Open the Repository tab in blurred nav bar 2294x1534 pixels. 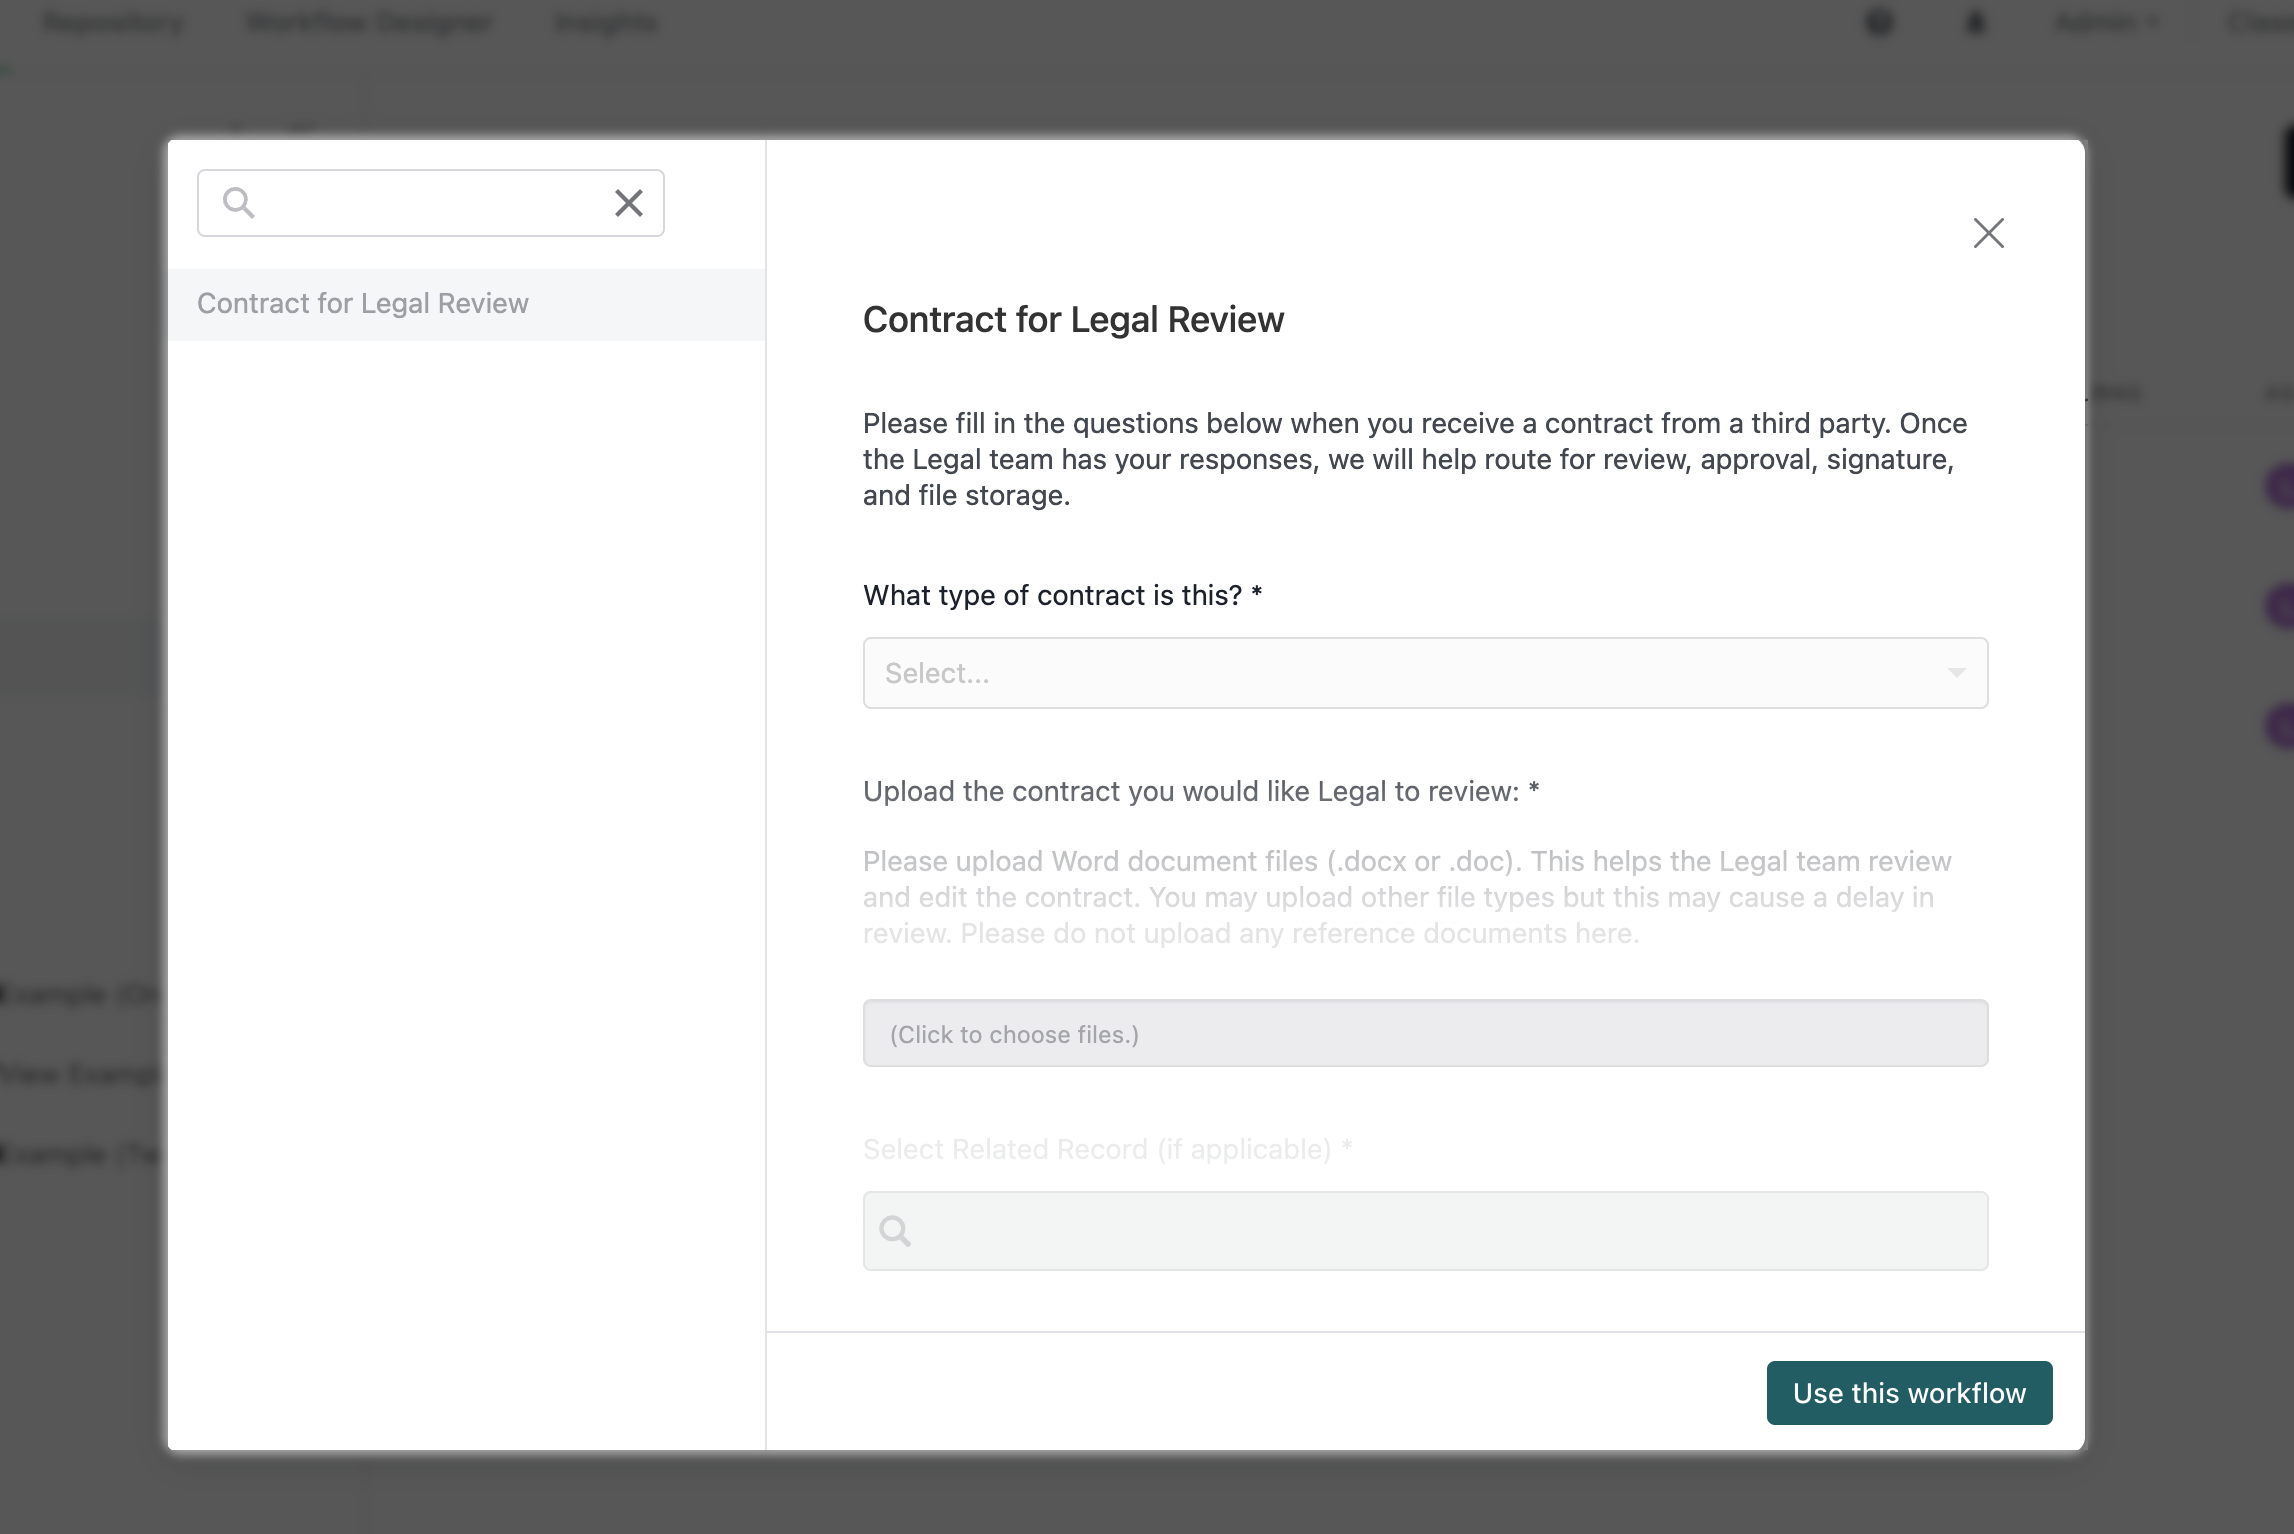tap(114, 22)
